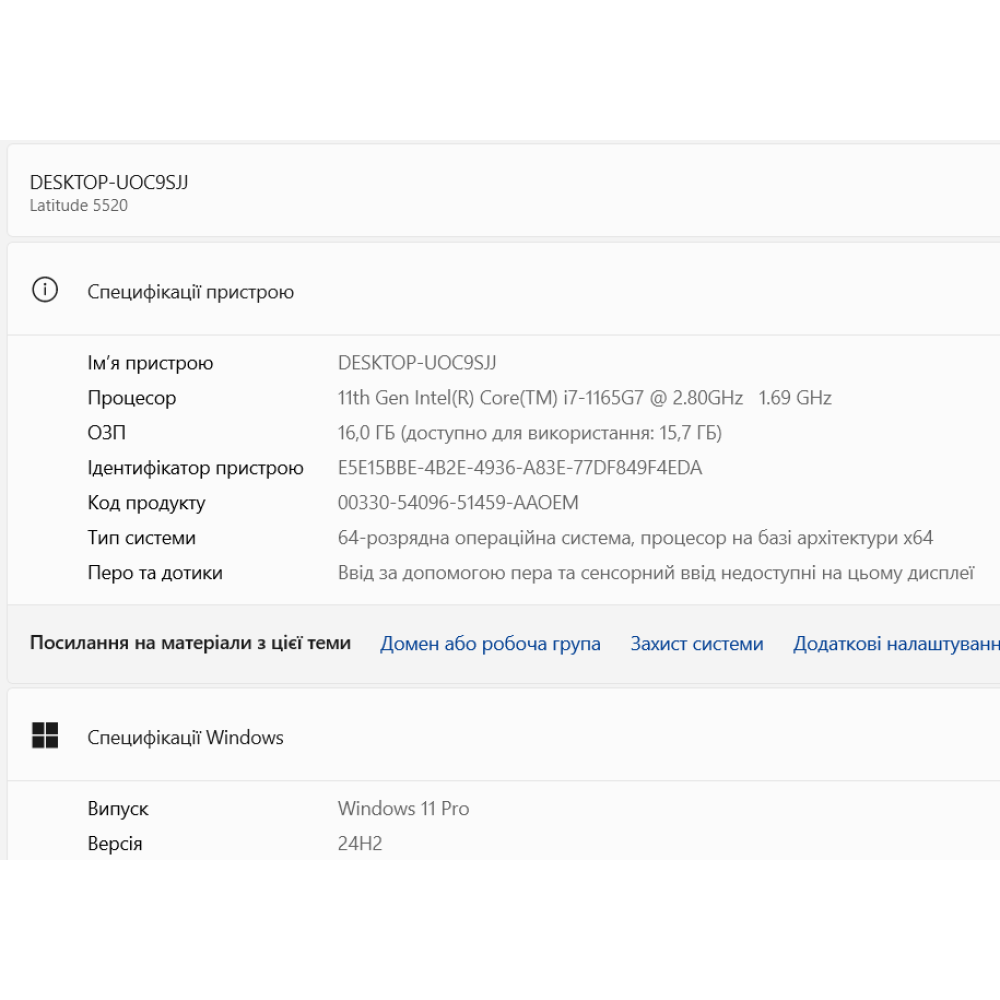Click the Windows 11 Pro edition value
1000x1000 pixels.
403,808
